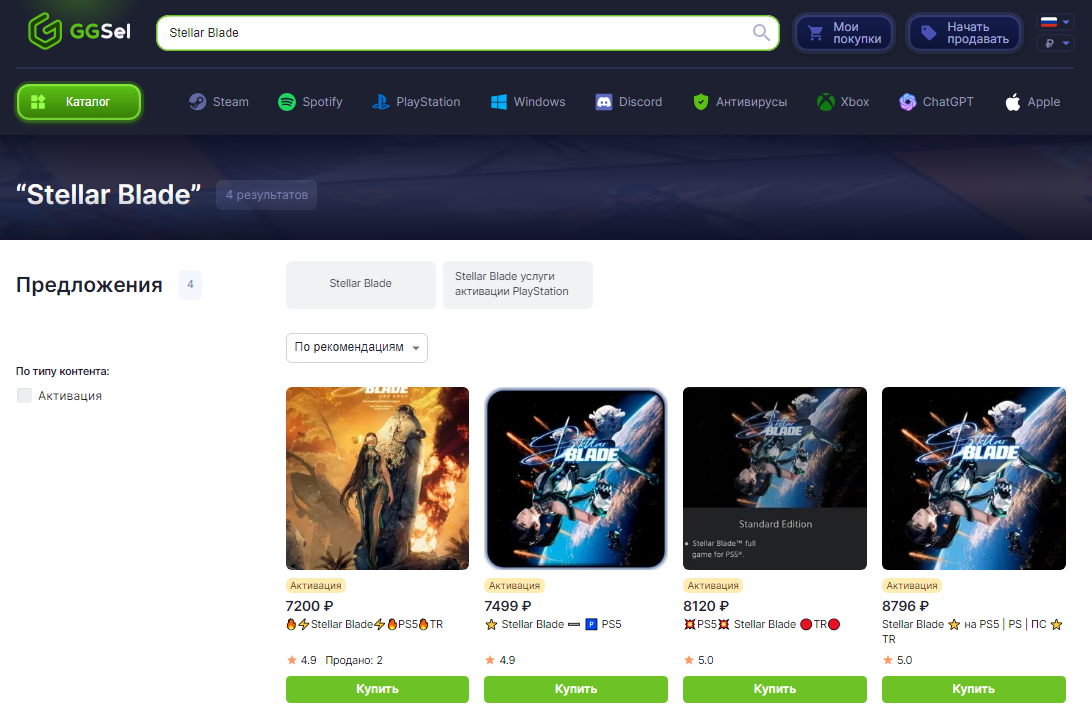Screen dimensions: 1092x715
Task: Select the Stellar Blade filter chip
Action: (361, 284)
